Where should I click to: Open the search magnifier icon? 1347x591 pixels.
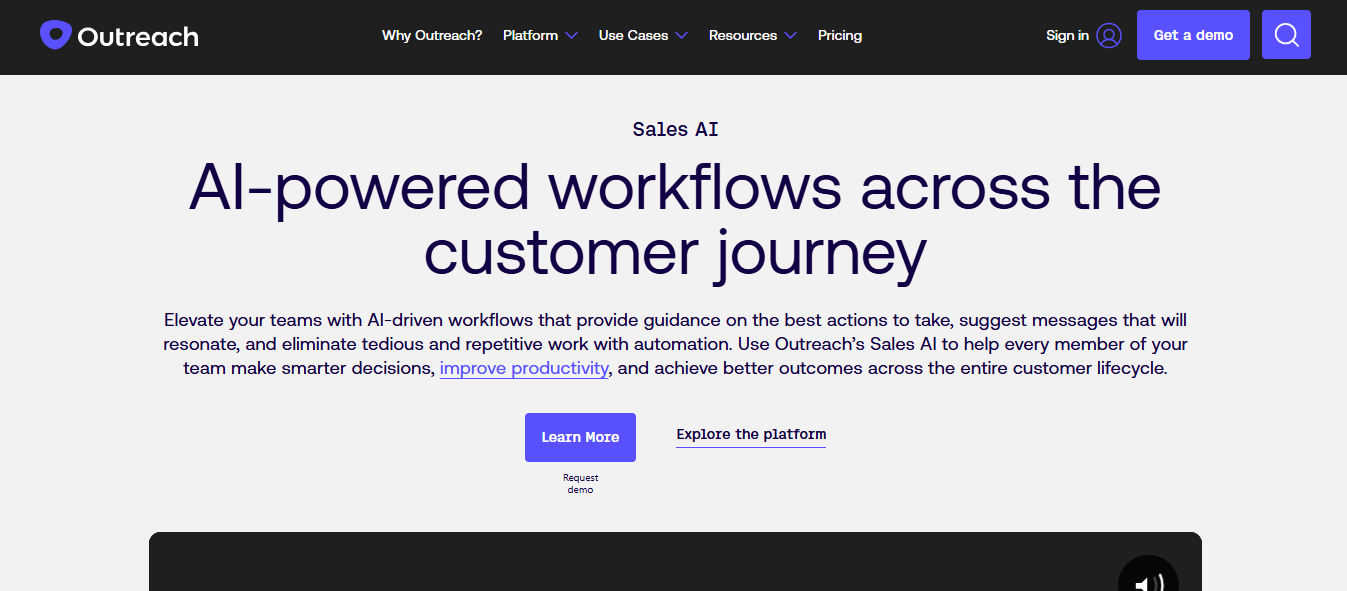click(x=1286, y=34)
